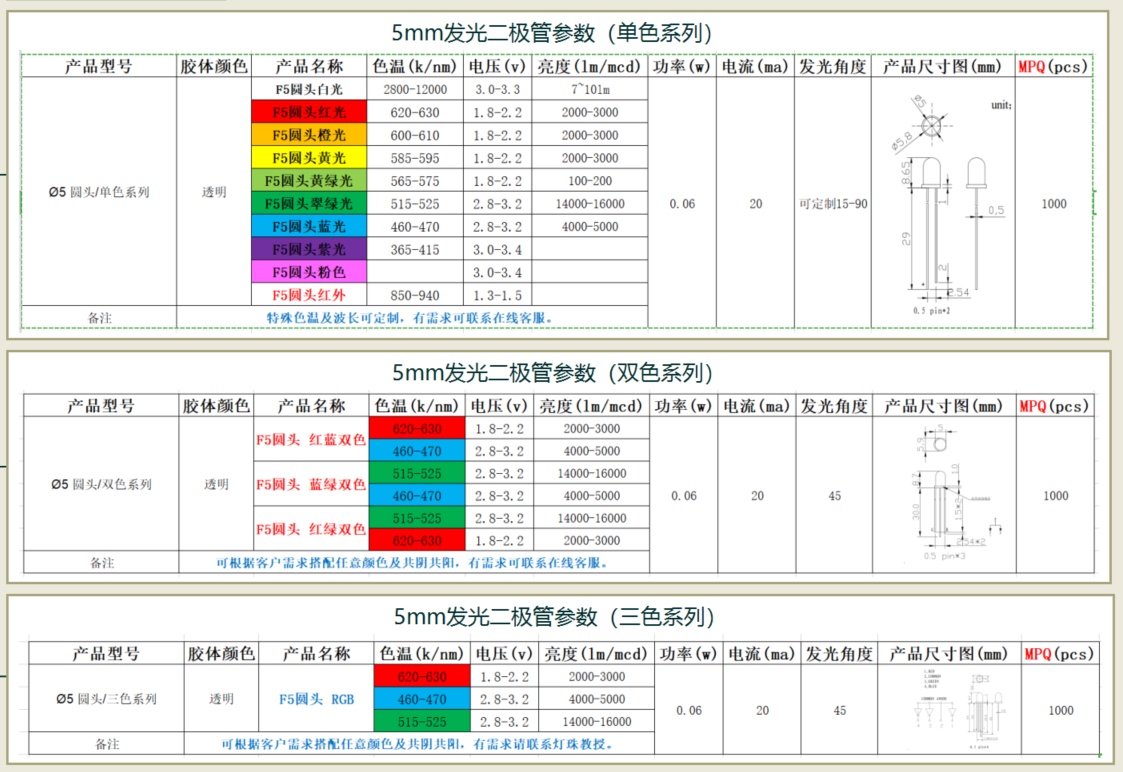Image resolution: width=1123 pixels, height=772 pixels.
Task: Click the pink F5圆头粉色 cell
Action: coord(309,272)
